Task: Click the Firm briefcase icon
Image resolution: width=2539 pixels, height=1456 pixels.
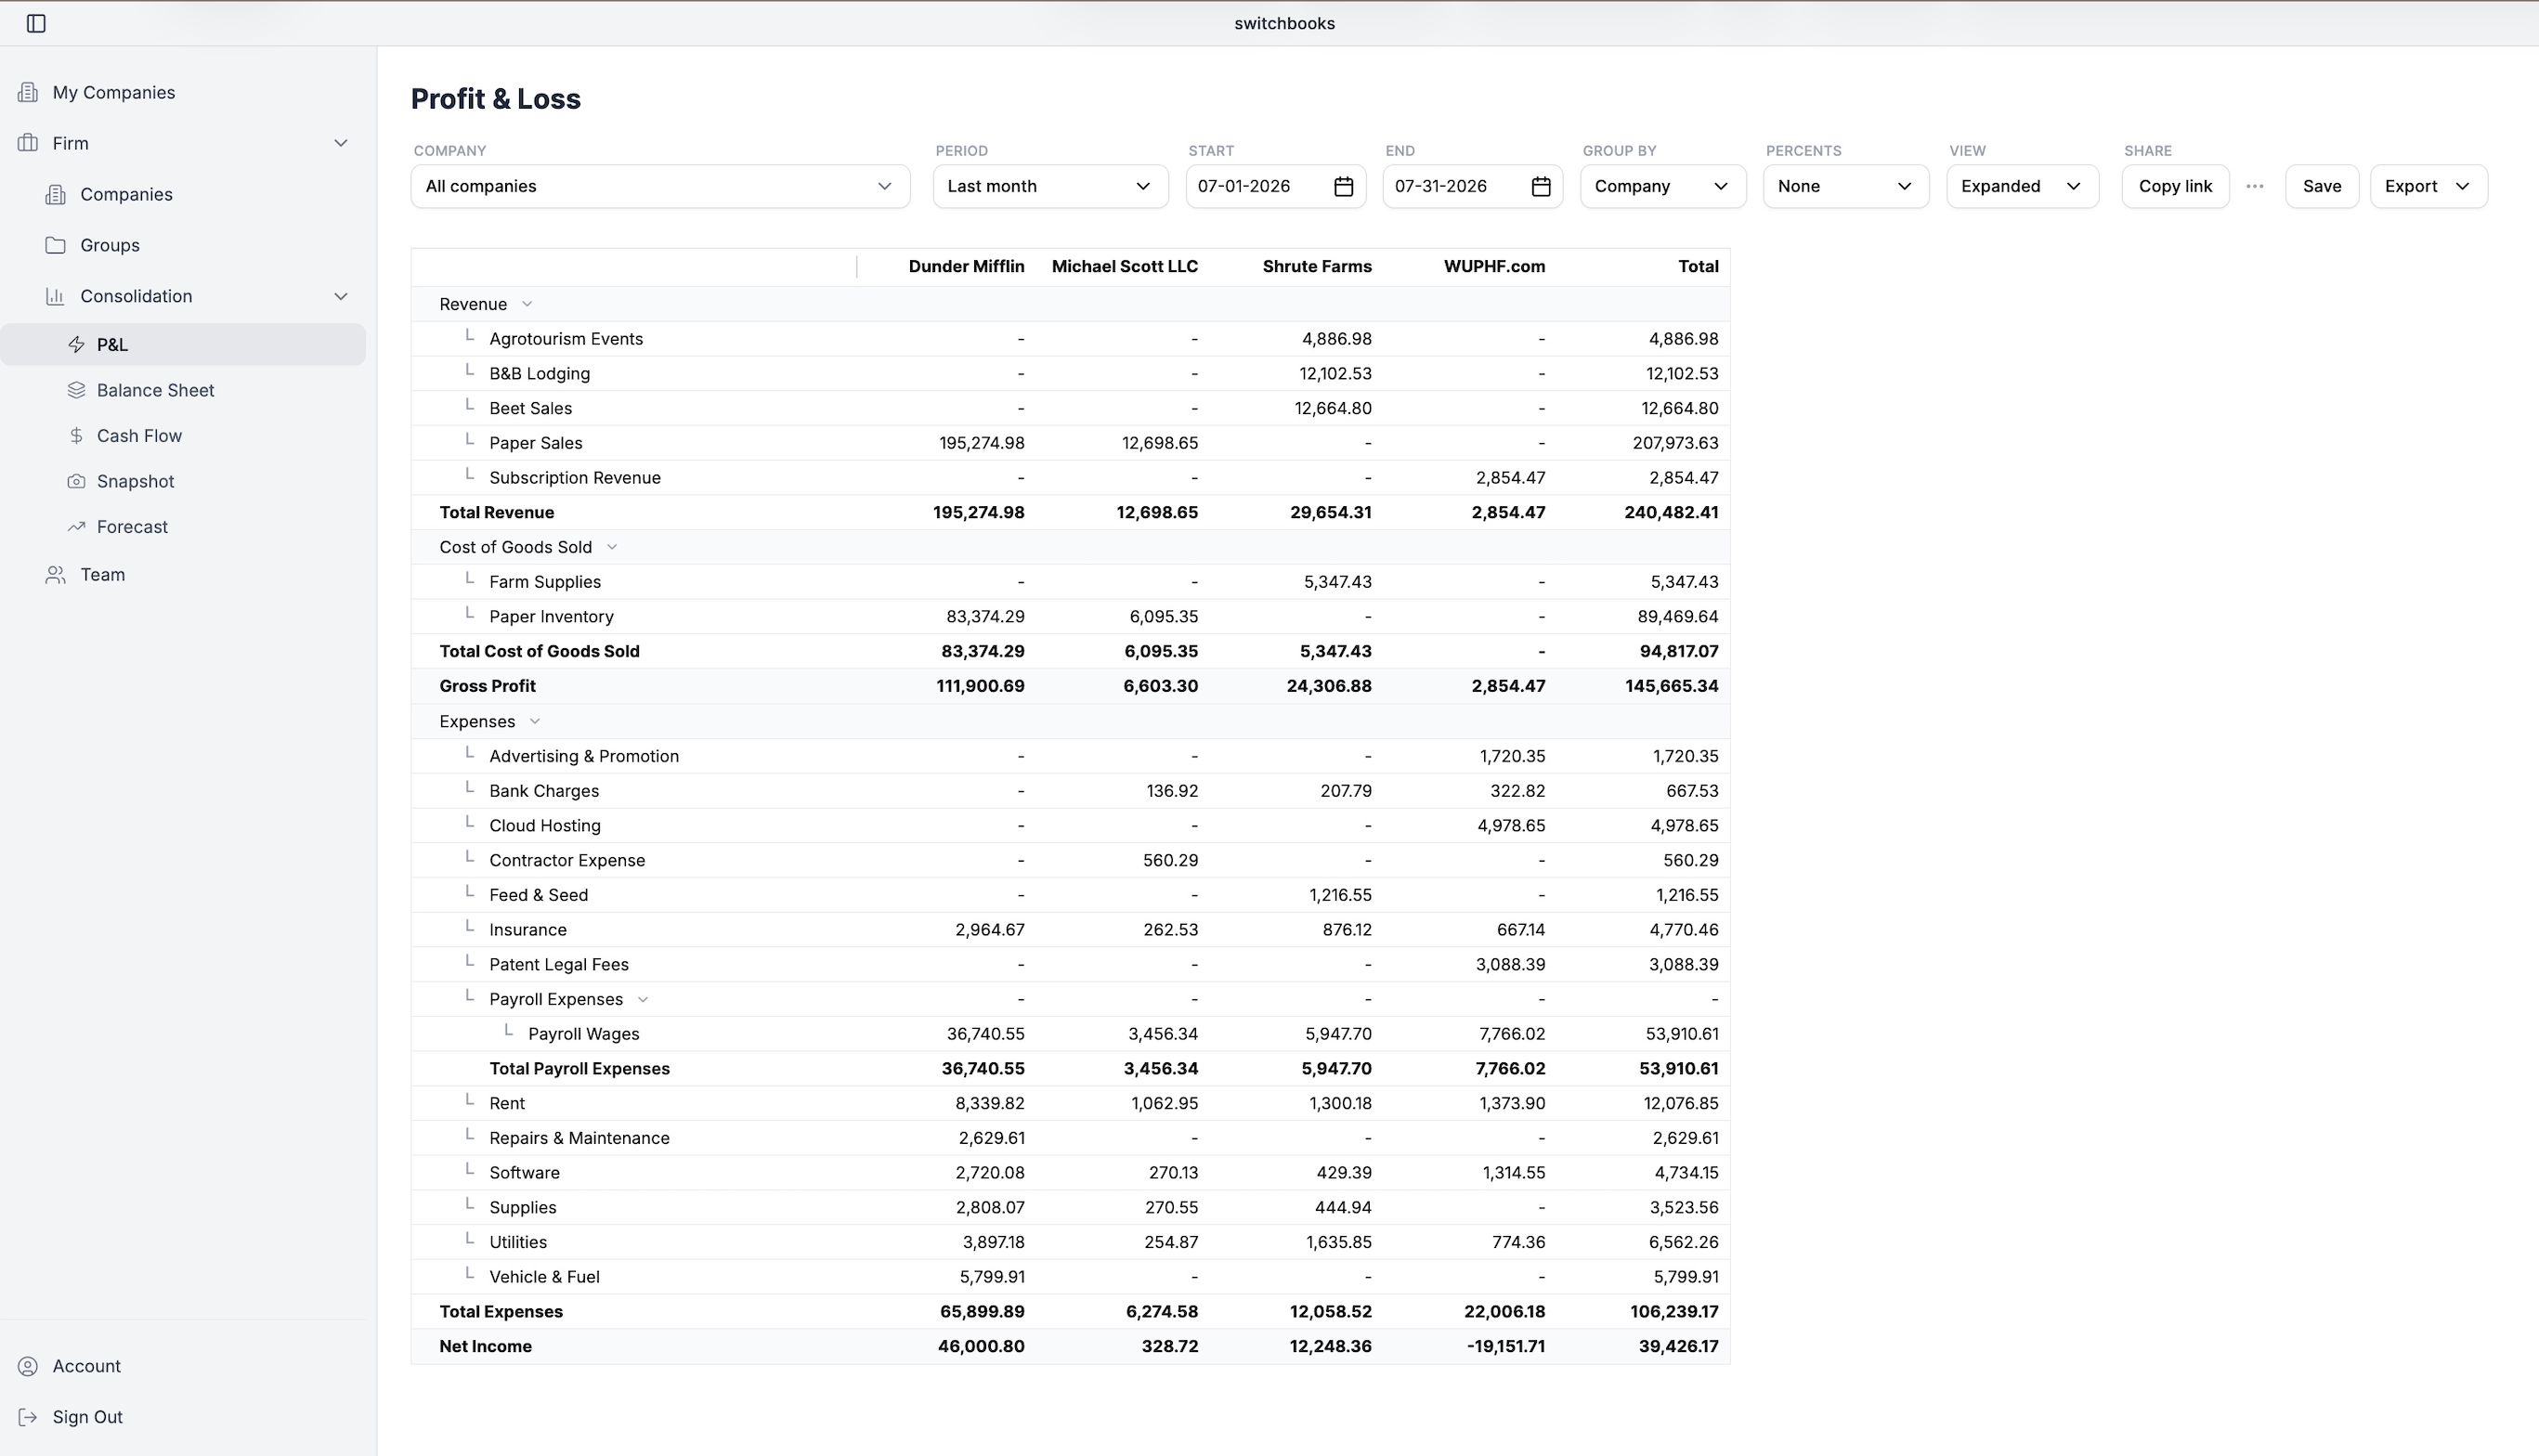Action: coord(28,143)
